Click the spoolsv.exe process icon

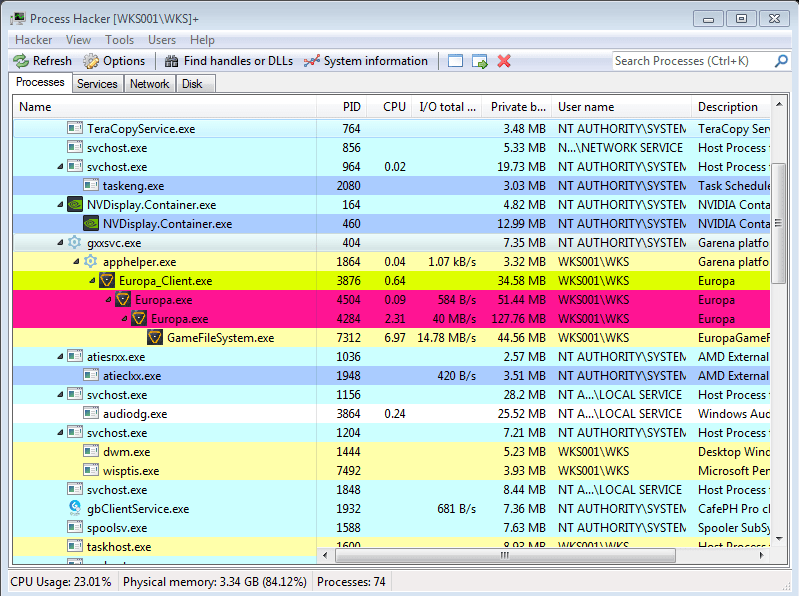coord(75,527)
